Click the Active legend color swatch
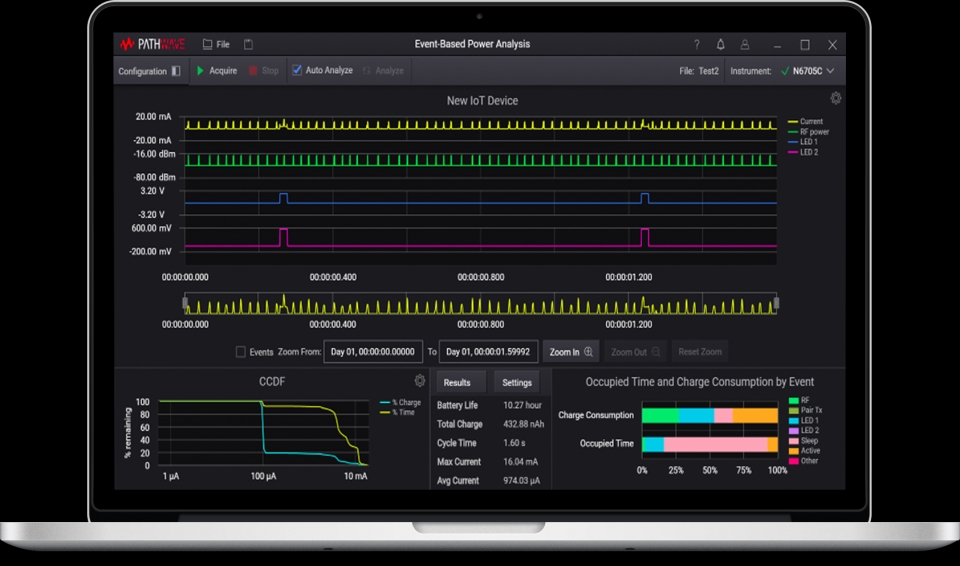This screenshot has width=960, height=566. pyautogui.click(x=793, y=451)
